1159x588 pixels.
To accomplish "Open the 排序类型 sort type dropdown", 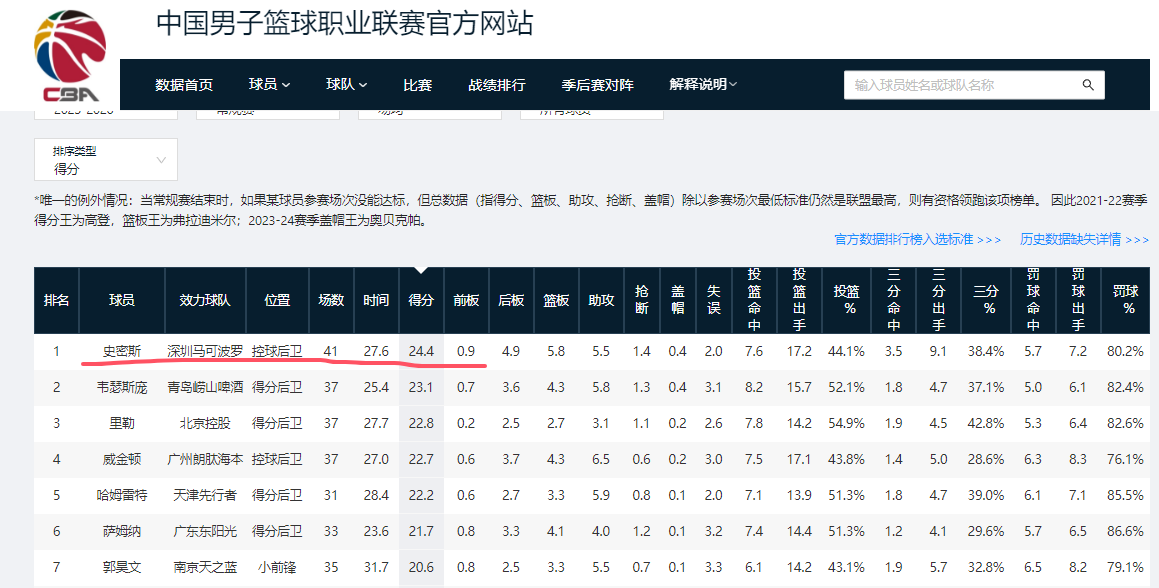I will click(x=105, y=159).
